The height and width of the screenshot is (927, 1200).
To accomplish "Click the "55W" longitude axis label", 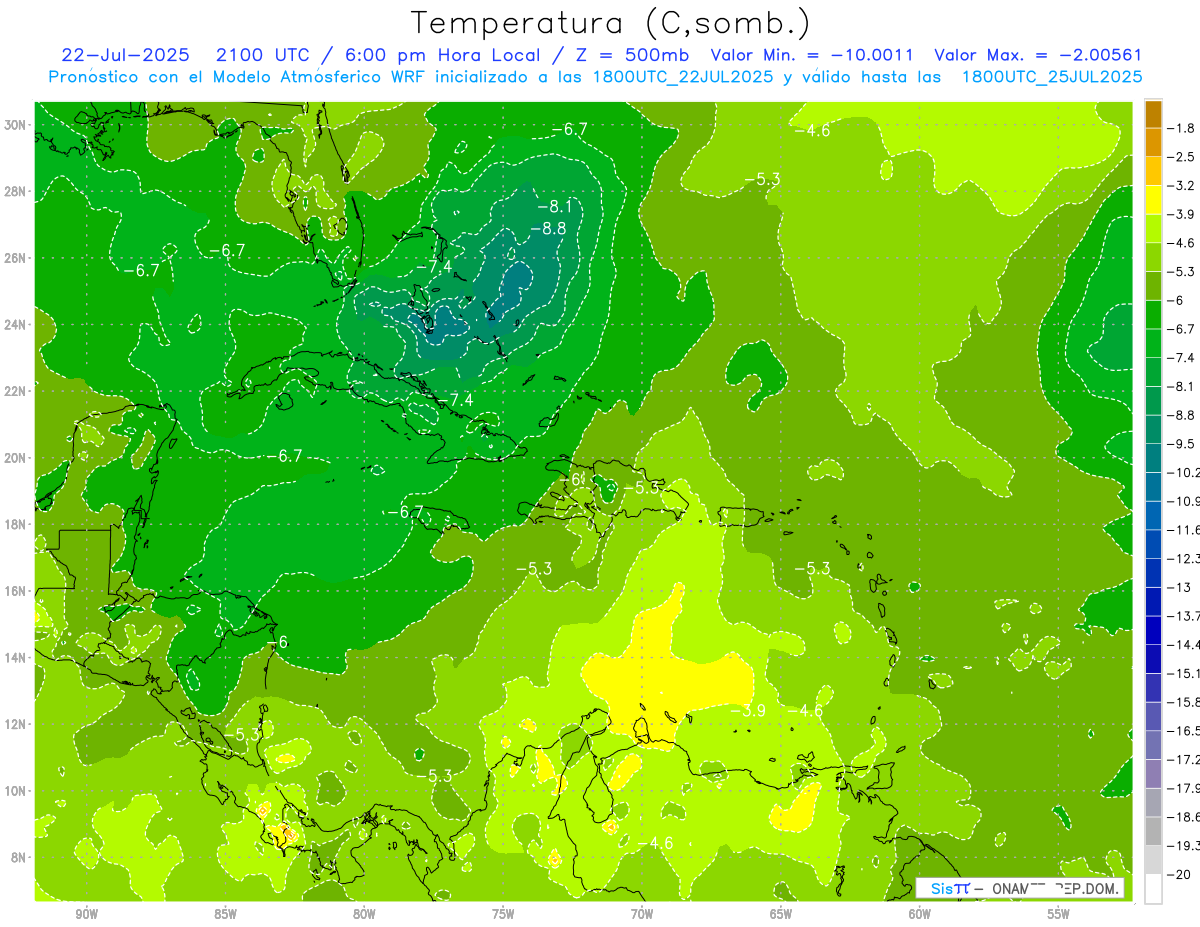I will (1058, 914).
